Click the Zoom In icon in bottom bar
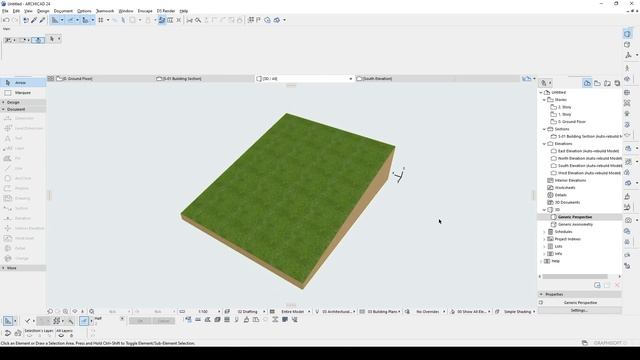Viewport: 640px width, 360px height. (x=65, y=311)
